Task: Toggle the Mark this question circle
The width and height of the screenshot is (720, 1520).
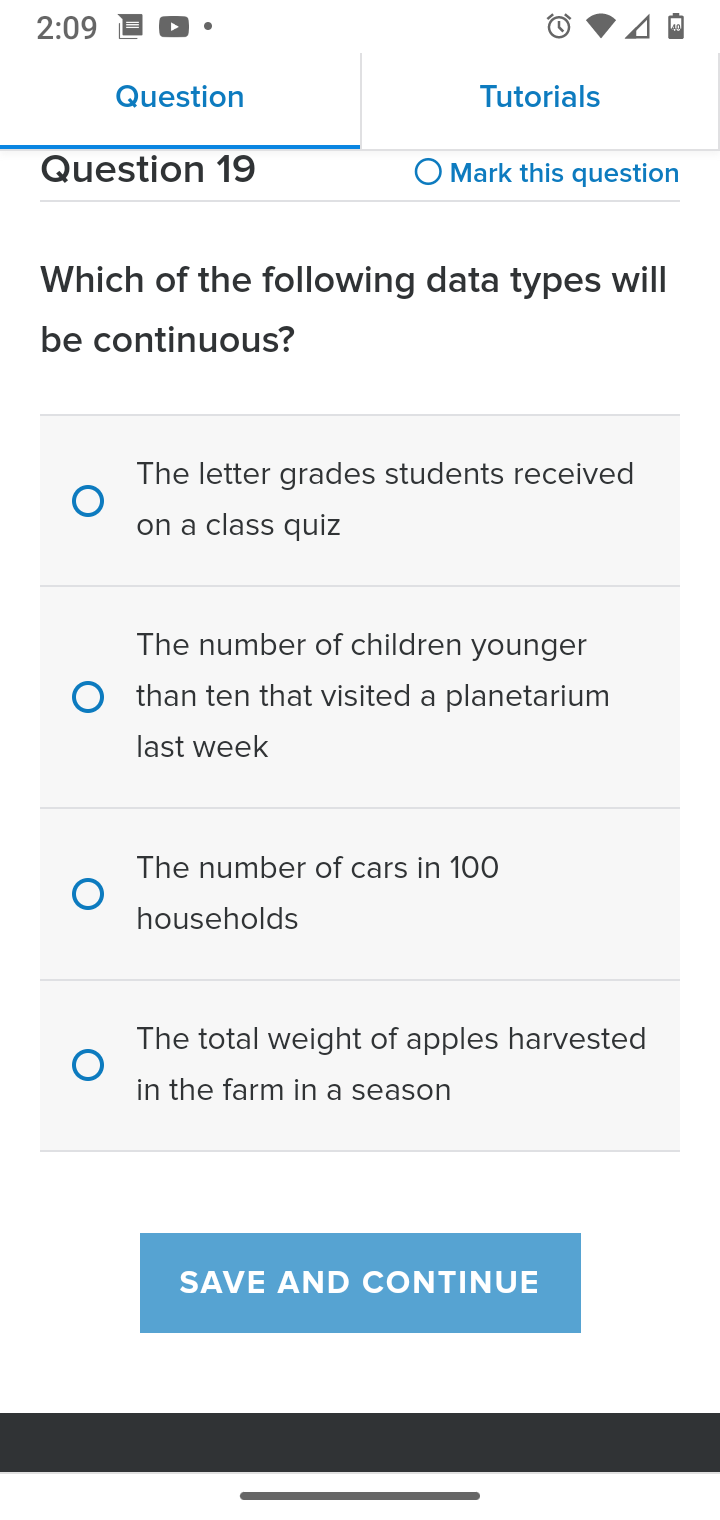Action: coord(428,172)
